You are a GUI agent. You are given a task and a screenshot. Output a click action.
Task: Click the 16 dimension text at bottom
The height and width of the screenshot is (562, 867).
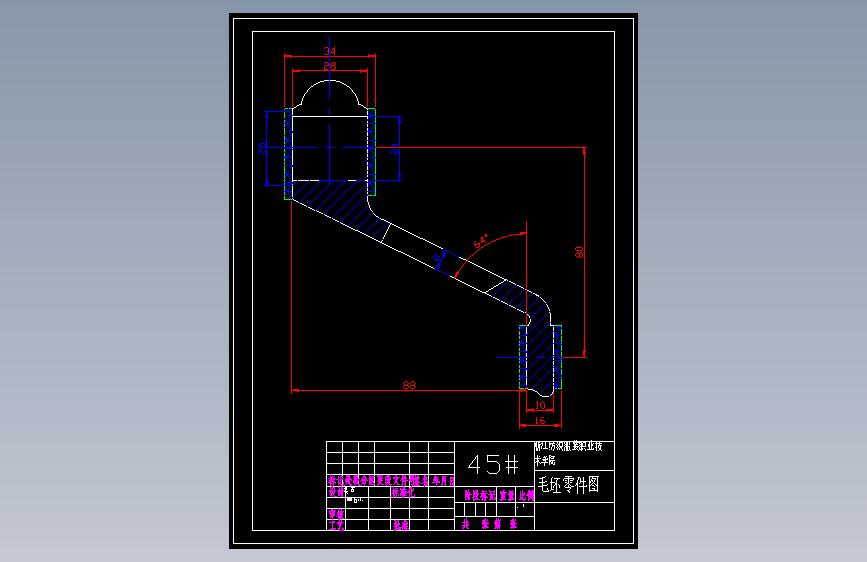[540, 420]
